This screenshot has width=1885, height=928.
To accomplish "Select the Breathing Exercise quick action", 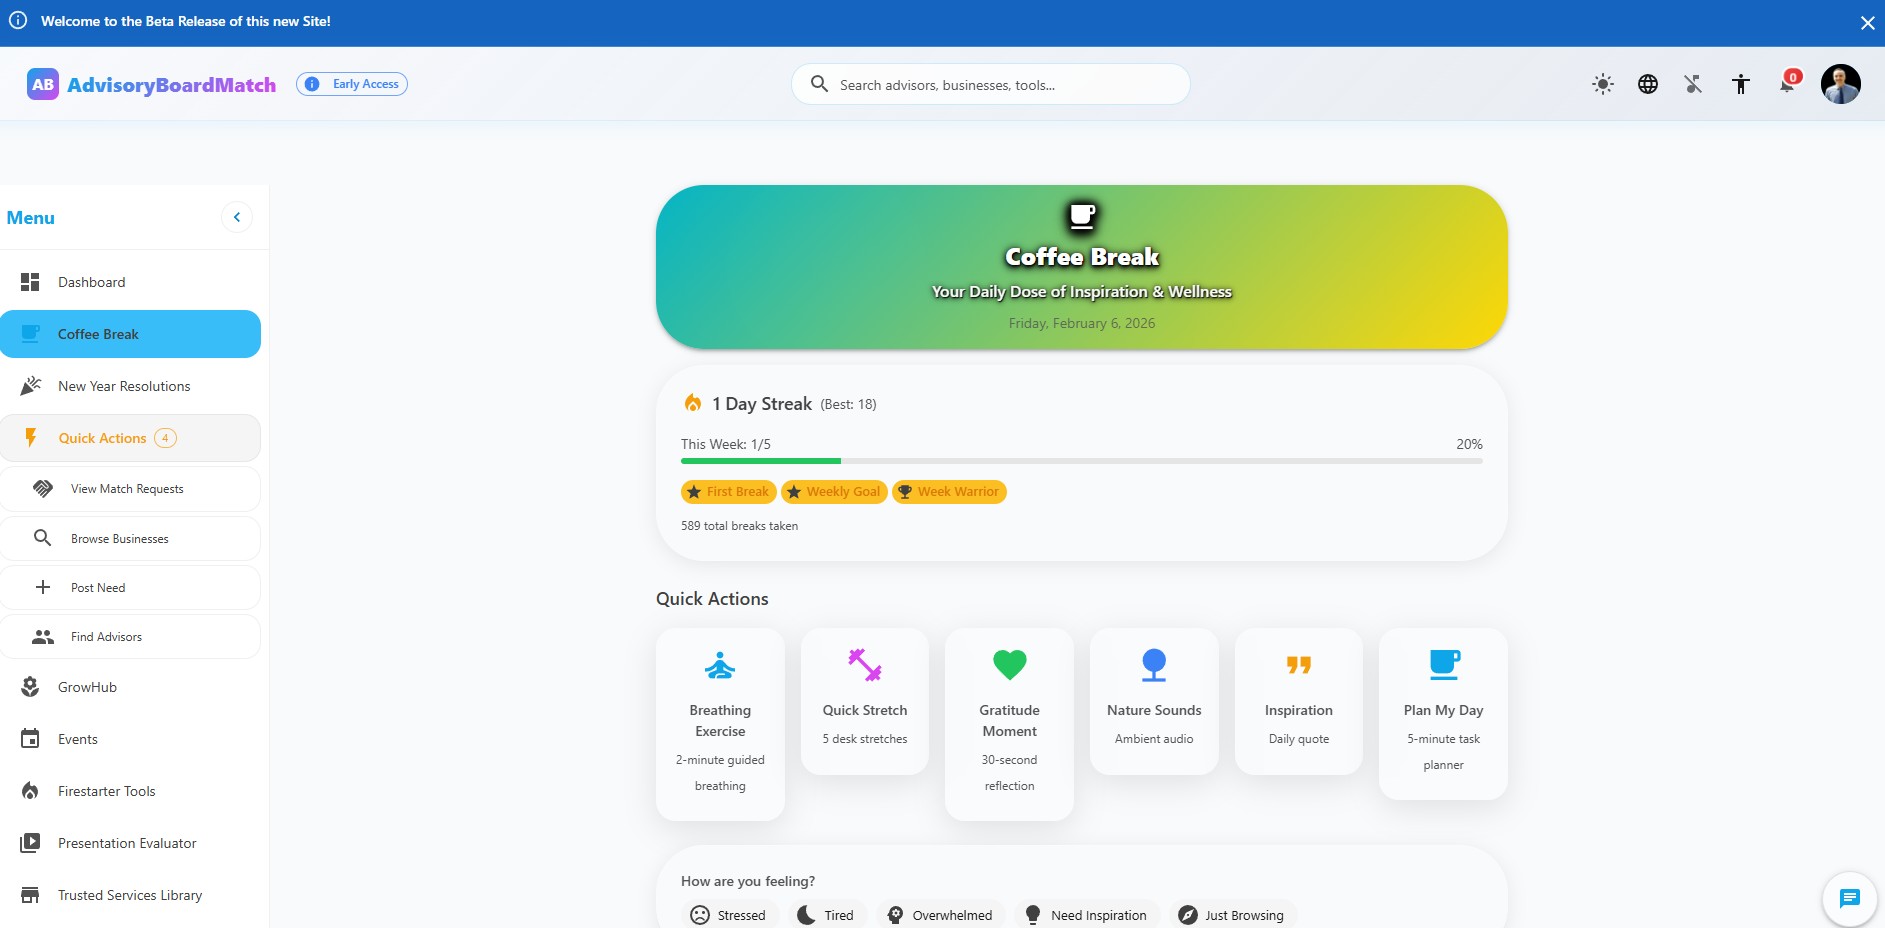I will click(720, 722).
